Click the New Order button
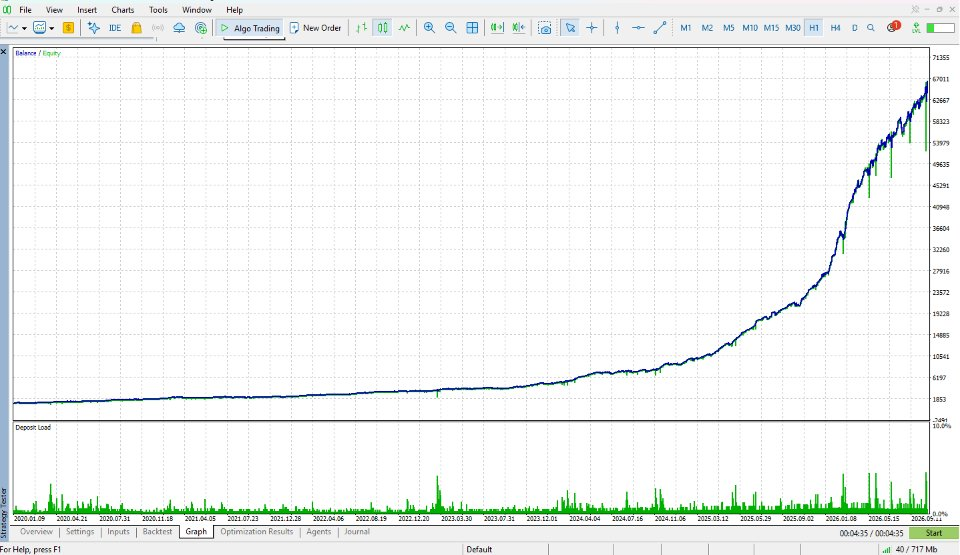This screenshot has height=555, width=960. [315, 28]
